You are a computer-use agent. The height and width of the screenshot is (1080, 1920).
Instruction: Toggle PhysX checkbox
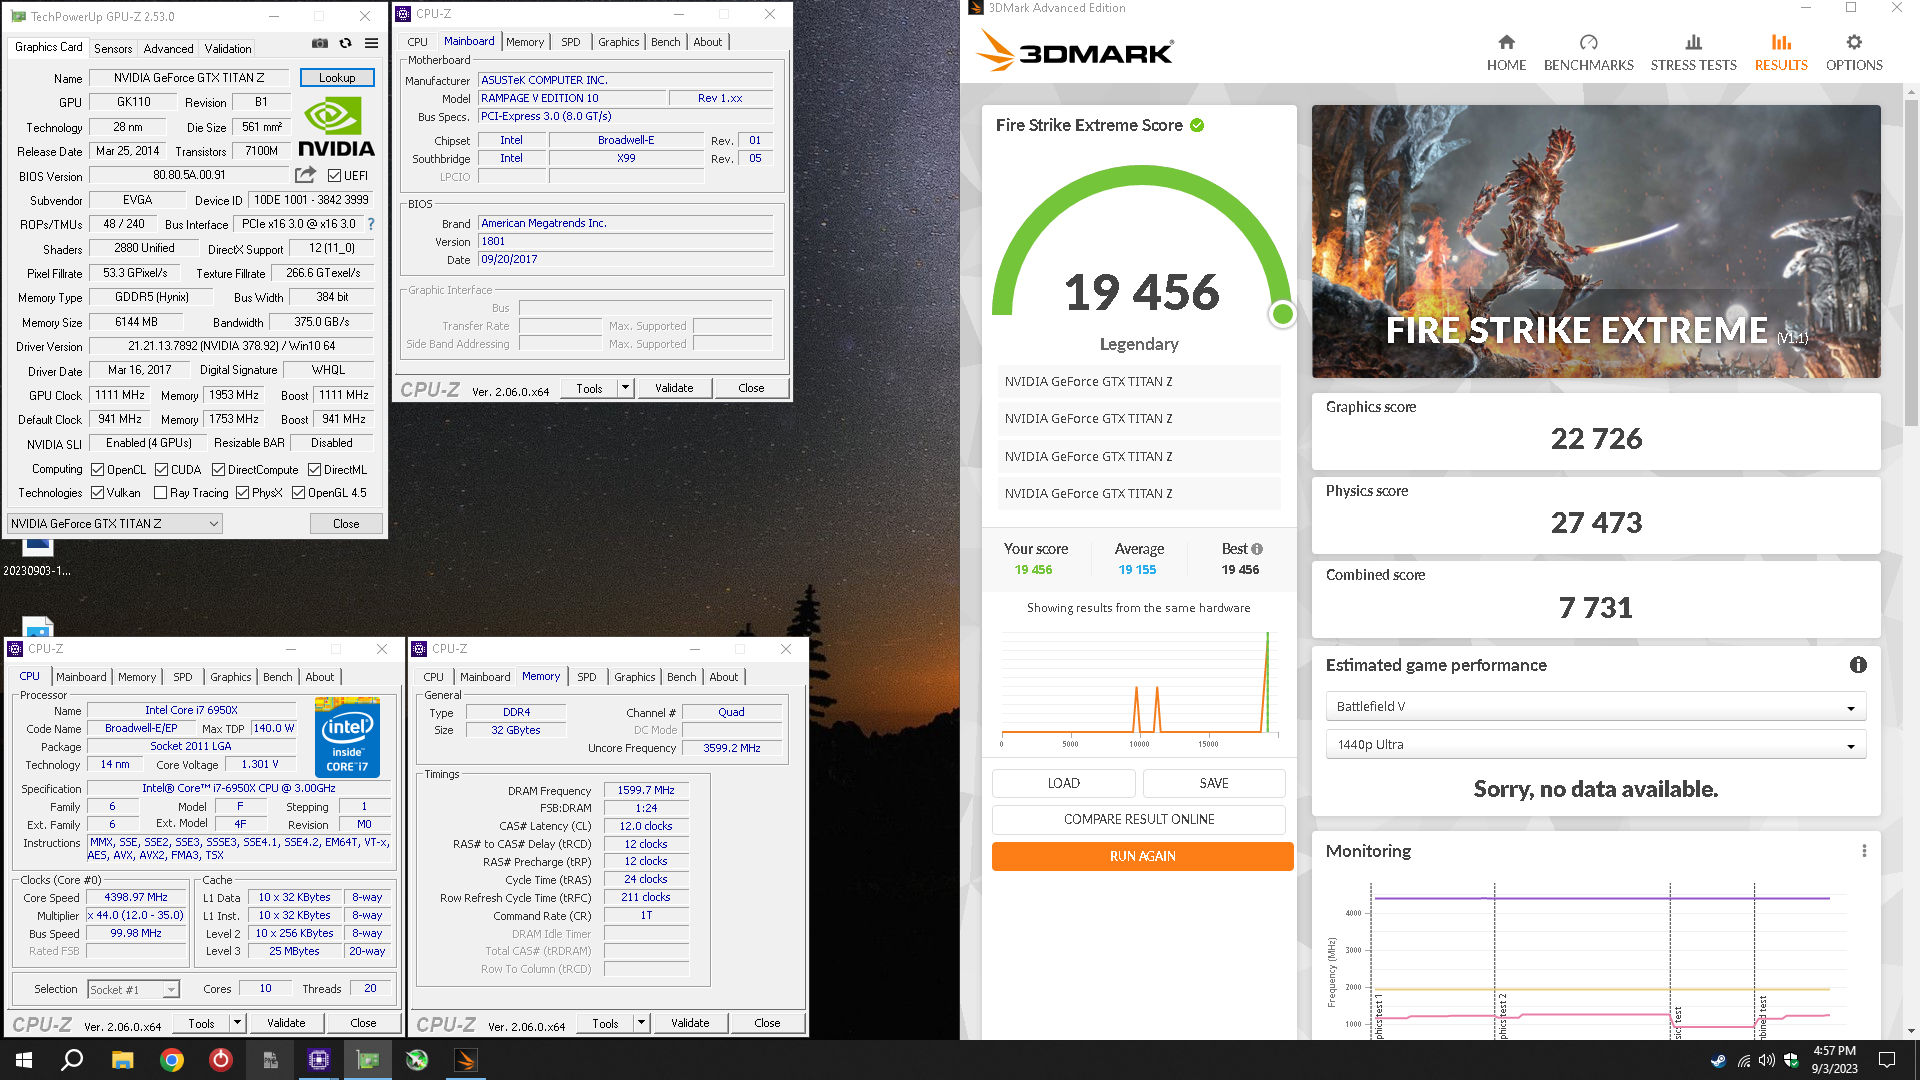(x=242, y=493)
